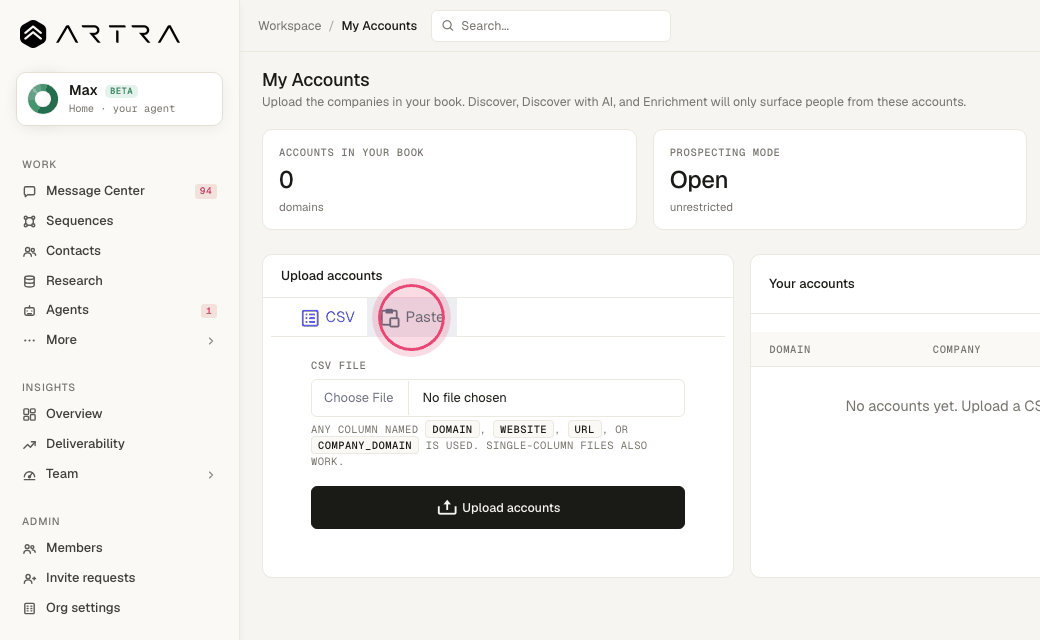Click the Overview grid icon
Image resolution: width=1040 pixels, height=640 pixels.
coord(29,415)
